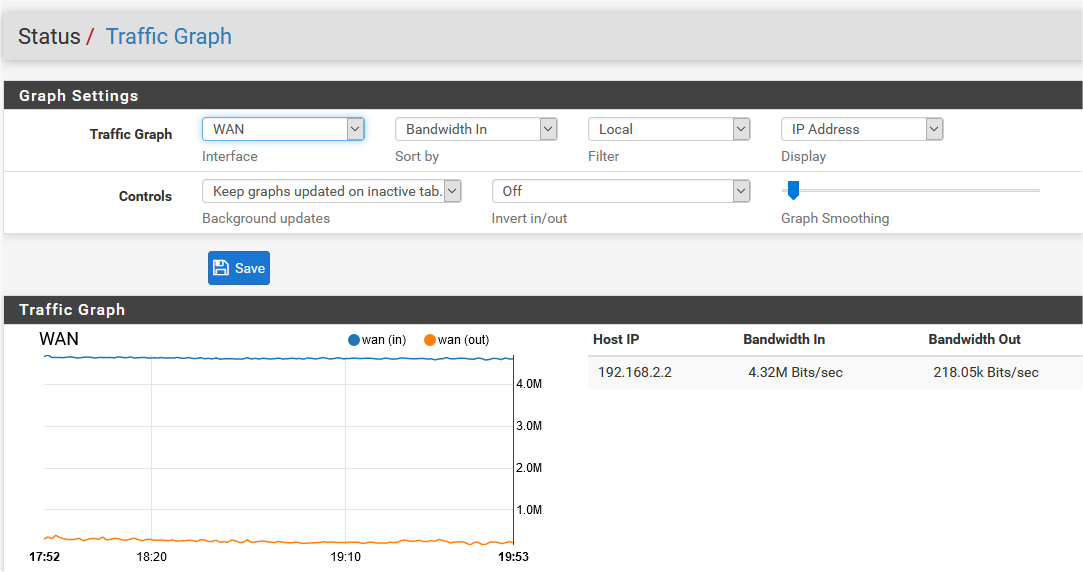The height and width of the screenshot is (572, 1083).
Task: Click the Save button
Action: point(239,268)
